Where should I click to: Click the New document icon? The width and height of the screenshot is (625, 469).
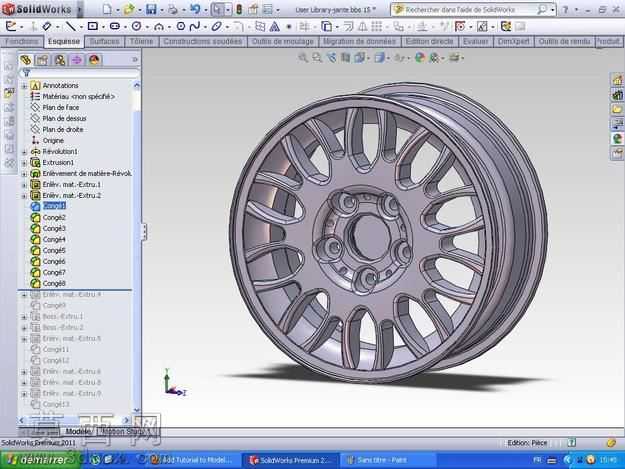(x=108, y=9)
